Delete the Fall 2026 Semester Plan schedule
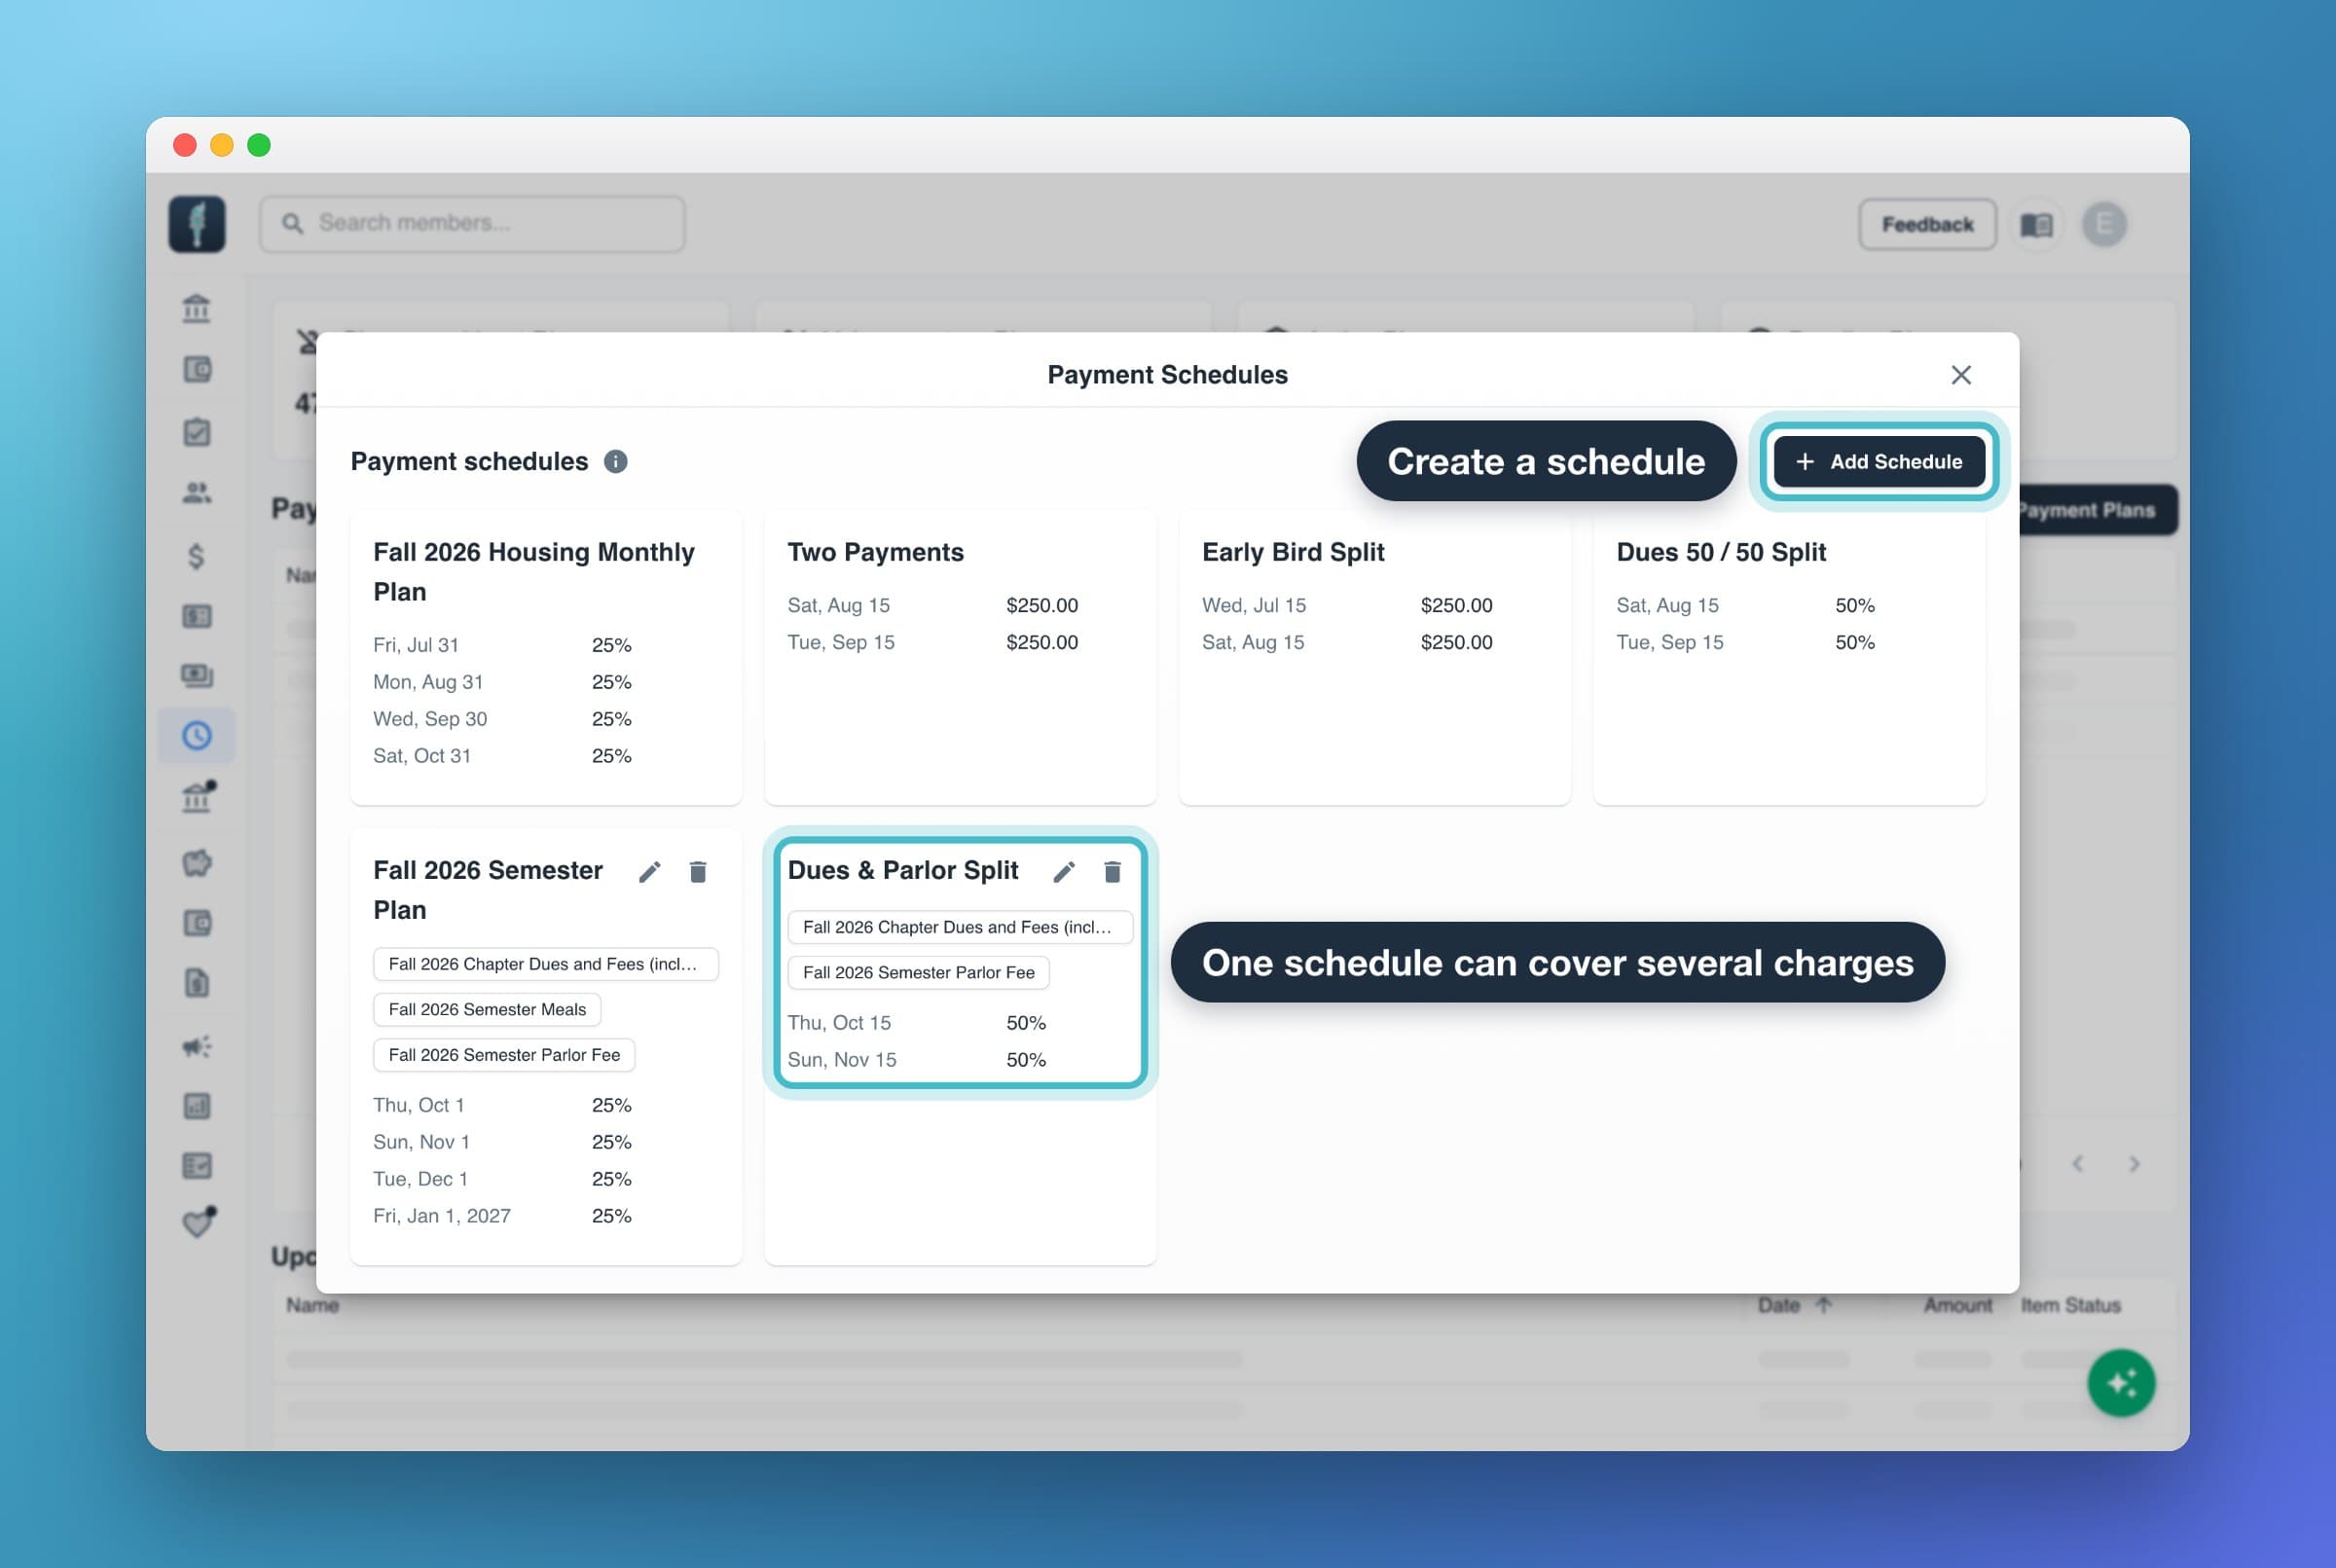2336x1568 pixels. point(698,872)
